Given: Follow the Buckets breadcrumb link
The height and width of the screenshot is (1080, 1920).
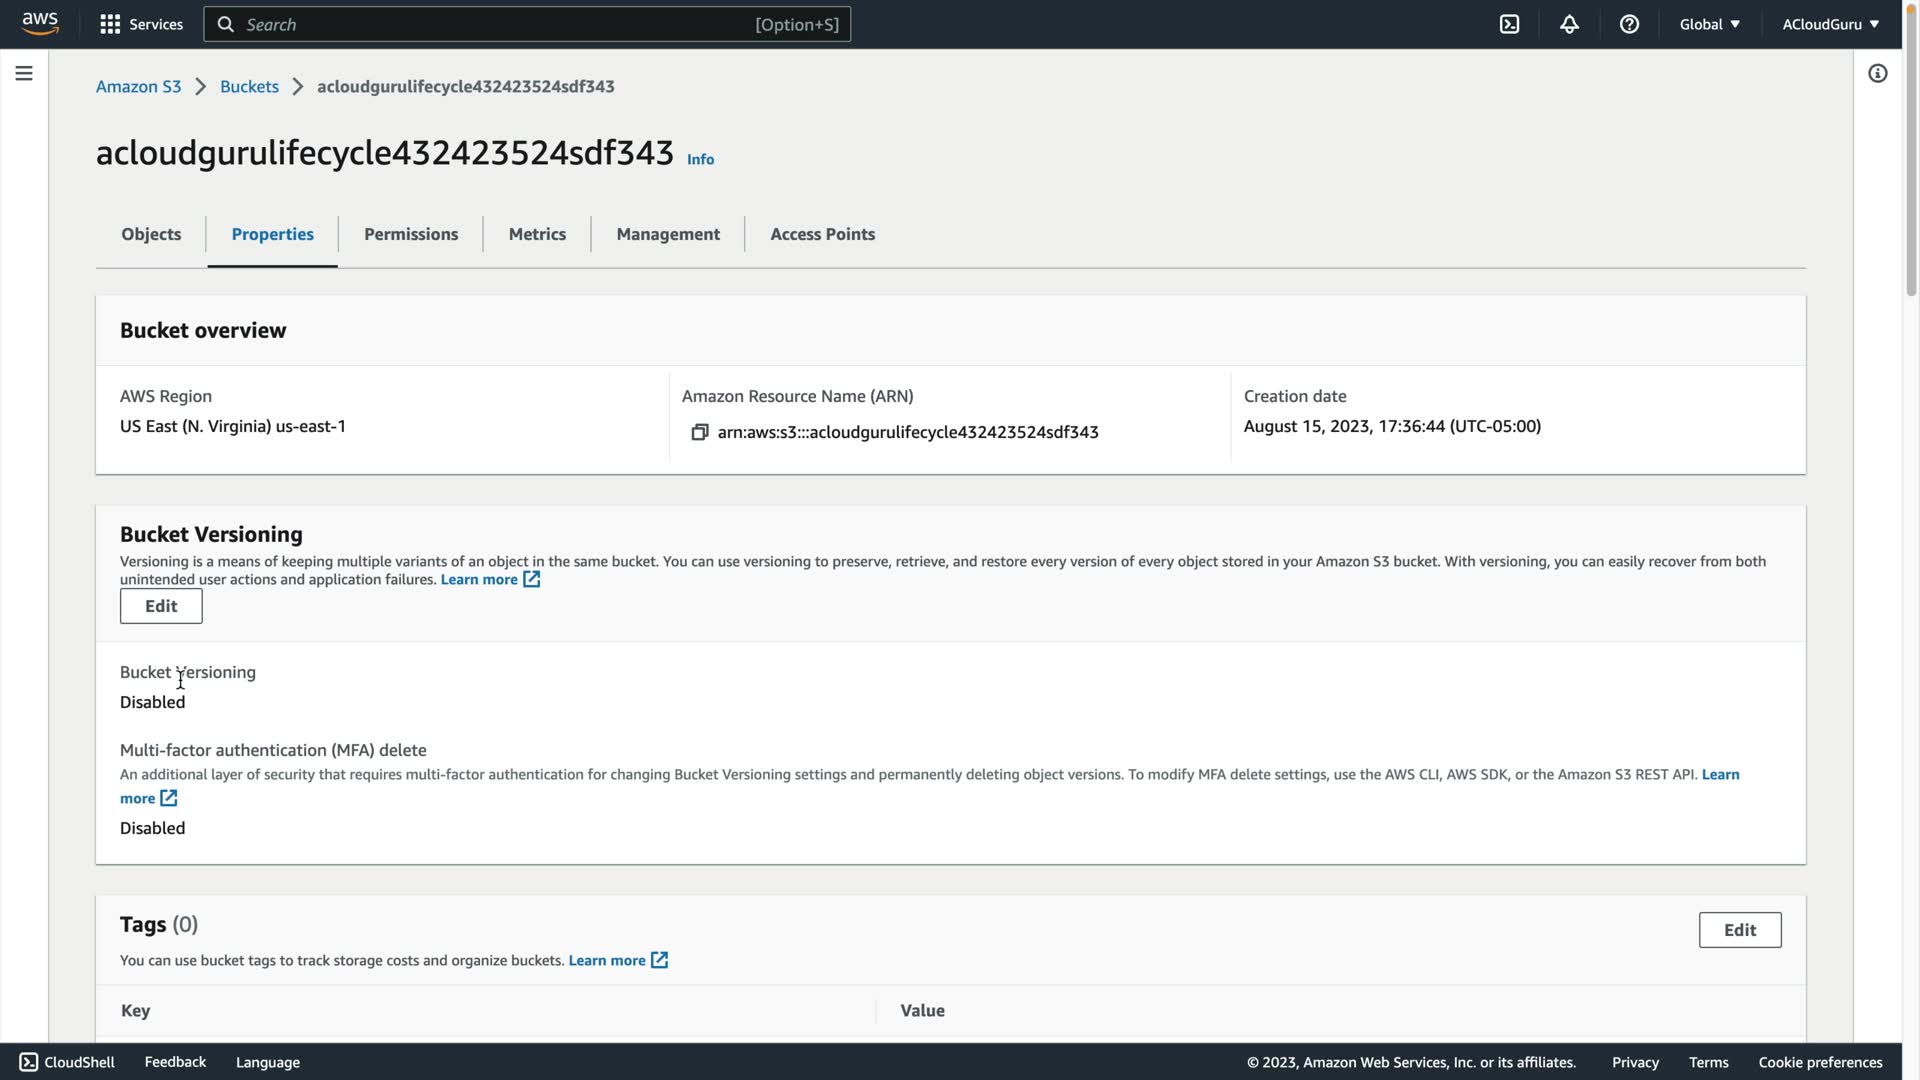Looking at the screenshot, I should (x=249, y=86).
